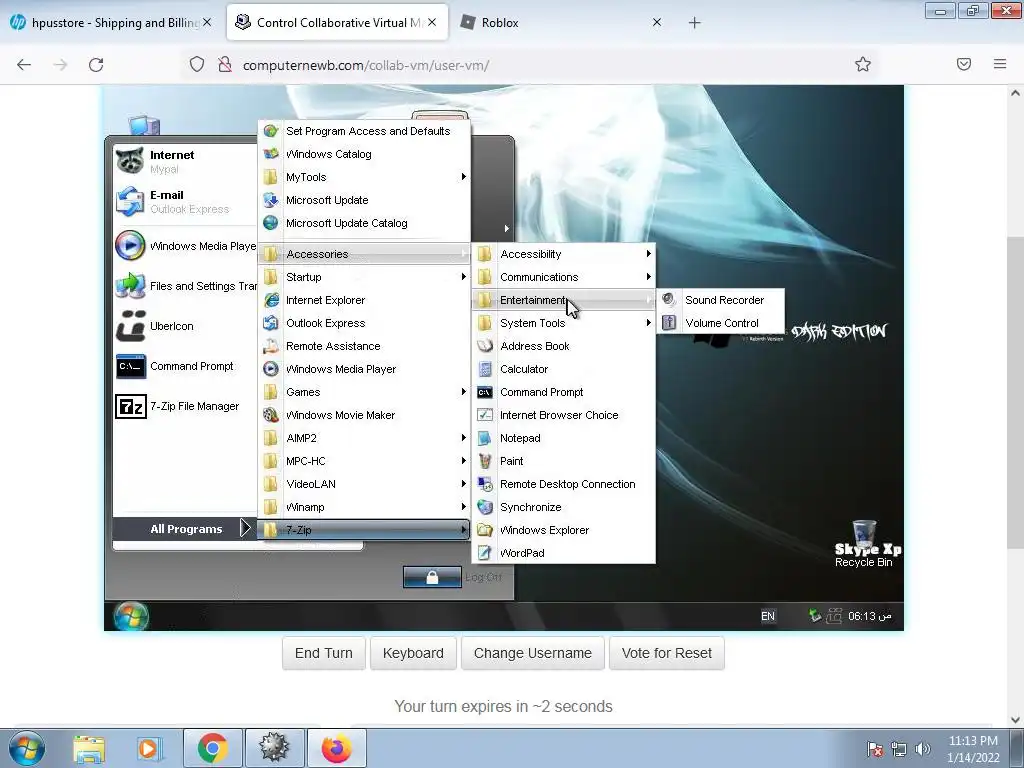Expand the Communications submenu
This screenshot has height=768, width=1024.
click(x=563, y=277)
